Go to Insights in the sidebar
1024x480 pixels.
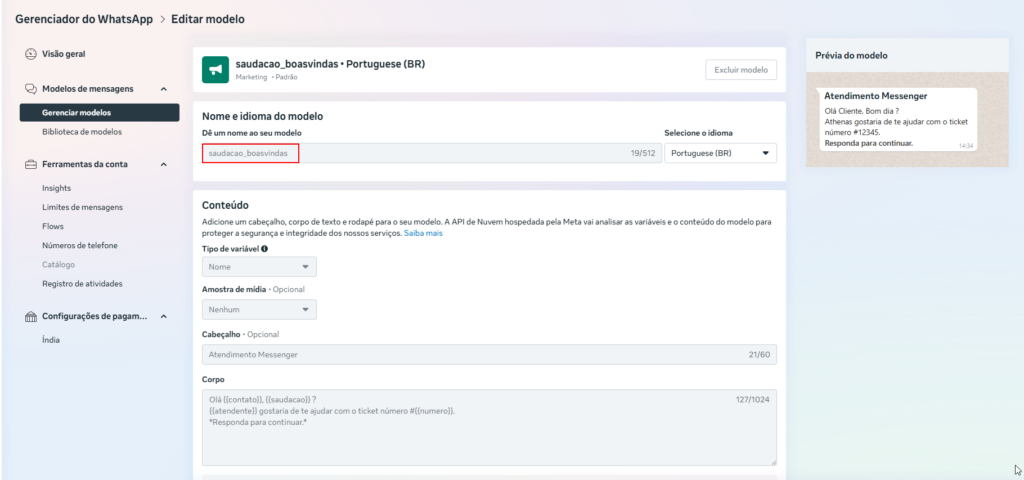coord(56,188)
